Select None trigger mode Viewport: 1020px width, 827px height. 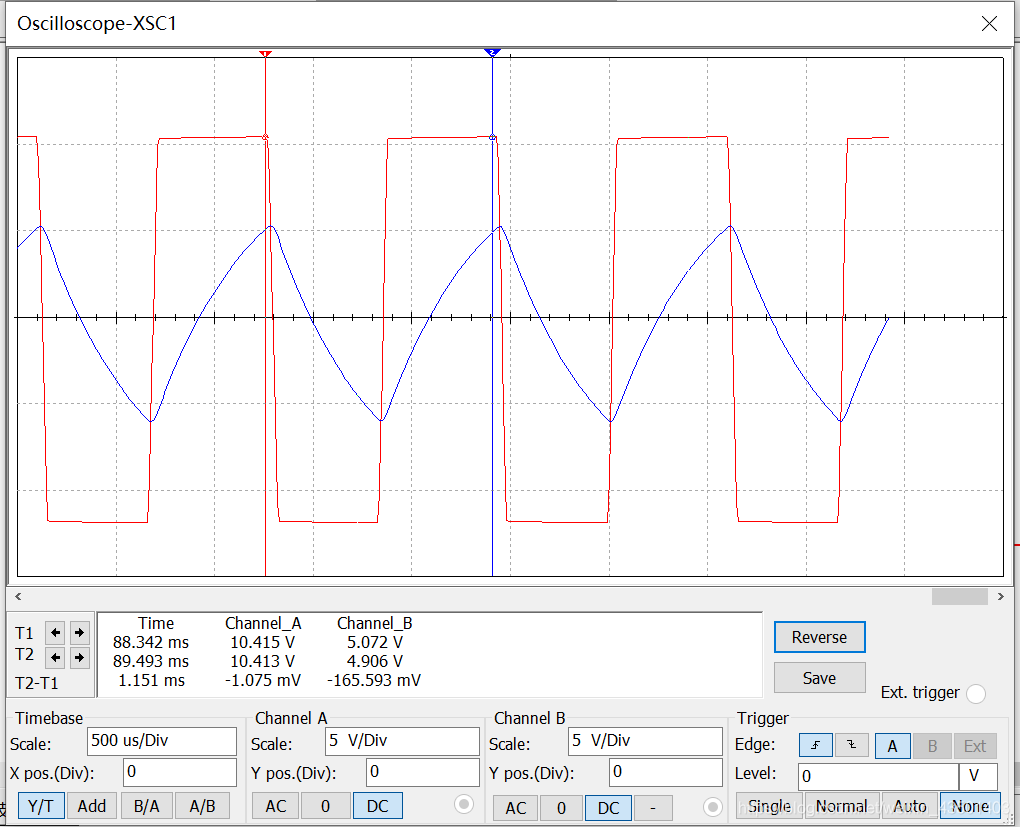point(970,806)
